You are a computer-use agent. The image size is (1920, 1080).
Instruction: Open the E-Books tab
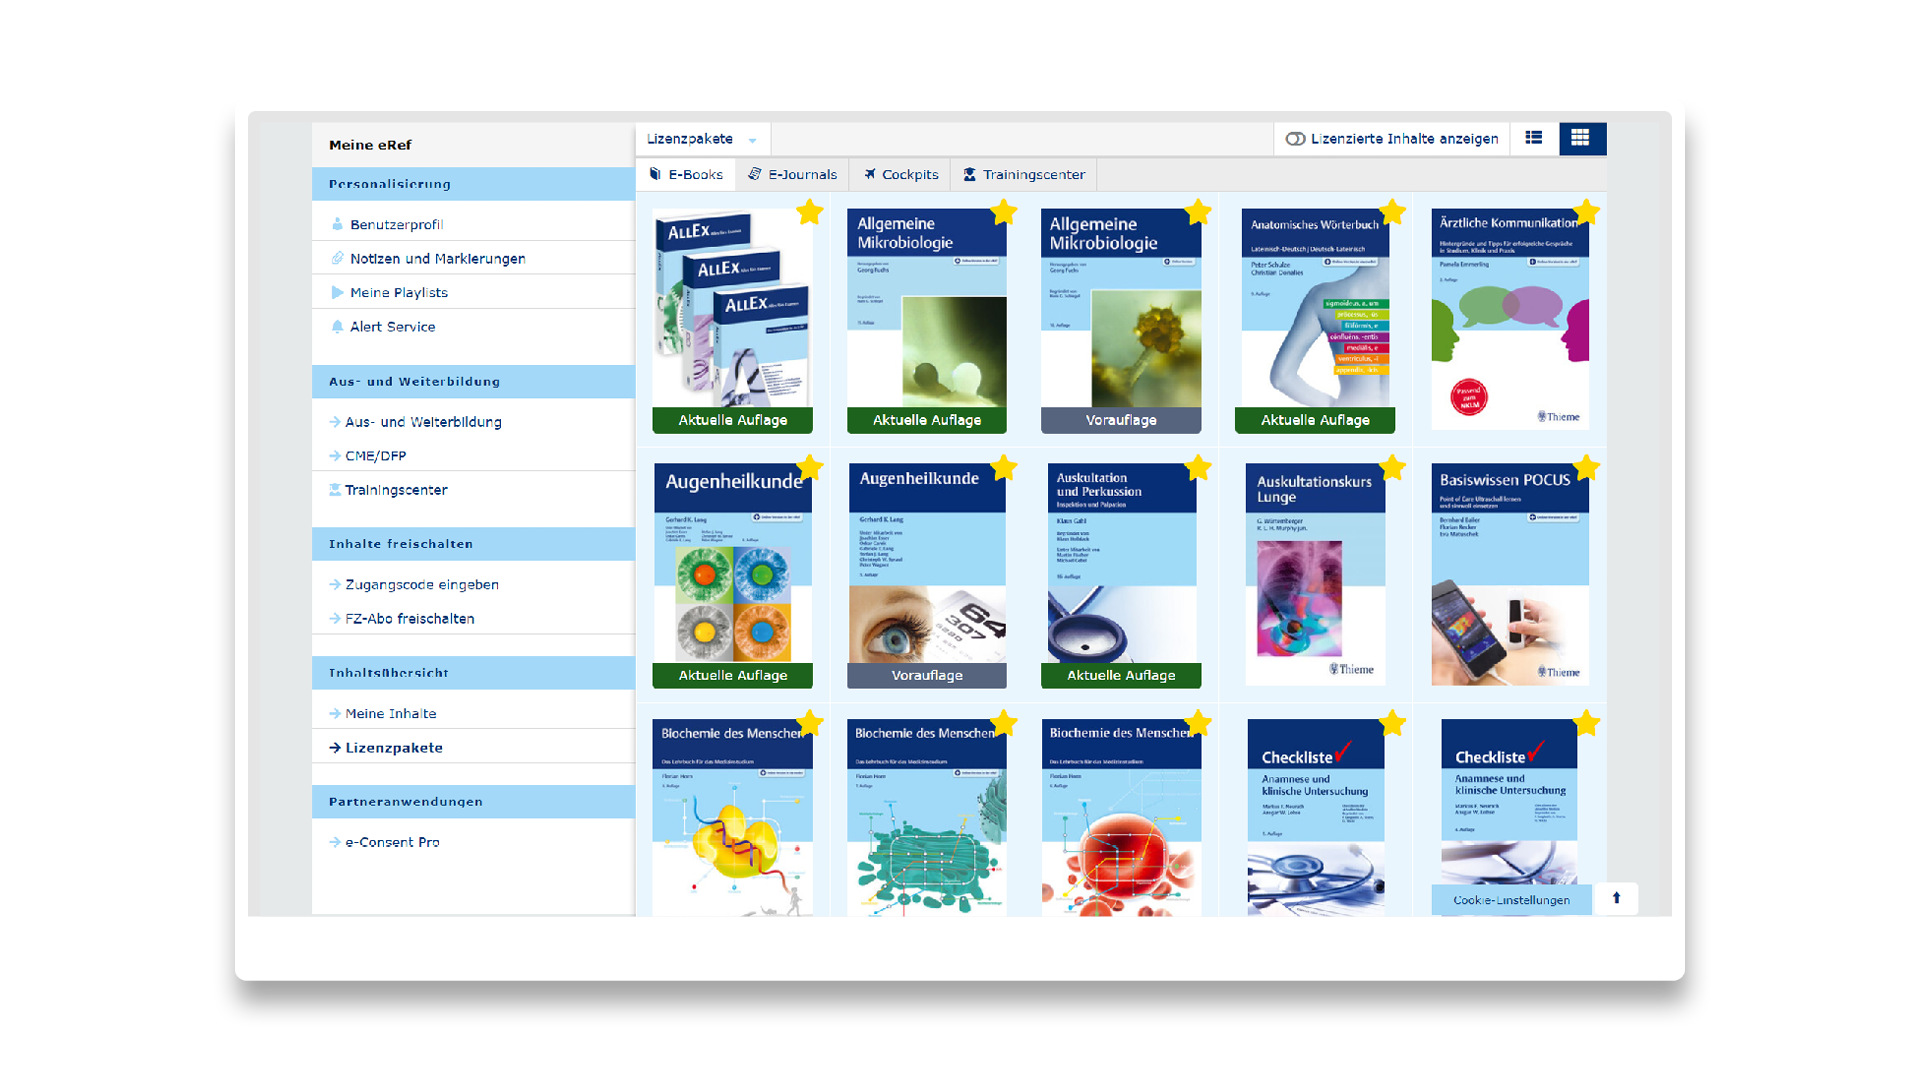pos(686,174)
